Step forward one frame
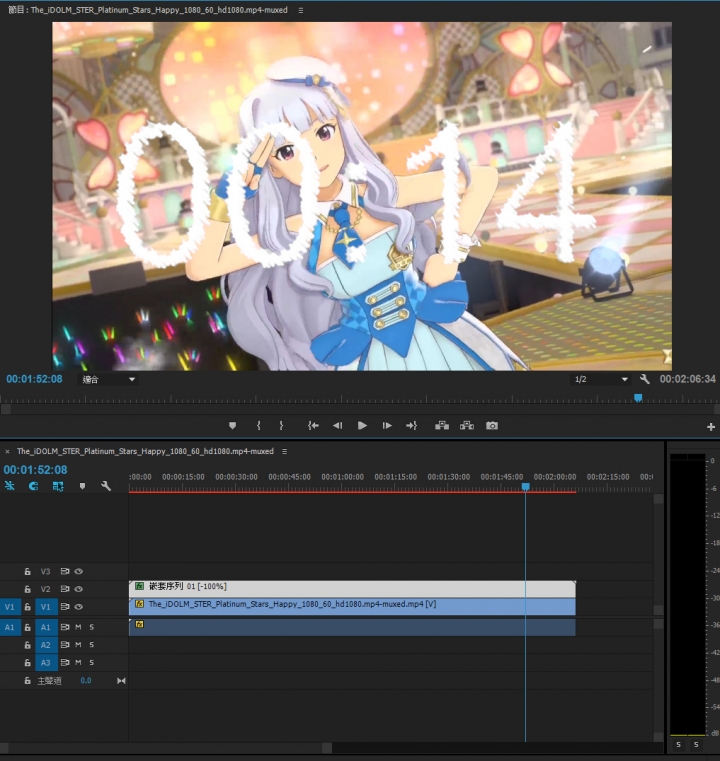 [x=387, y=426]
